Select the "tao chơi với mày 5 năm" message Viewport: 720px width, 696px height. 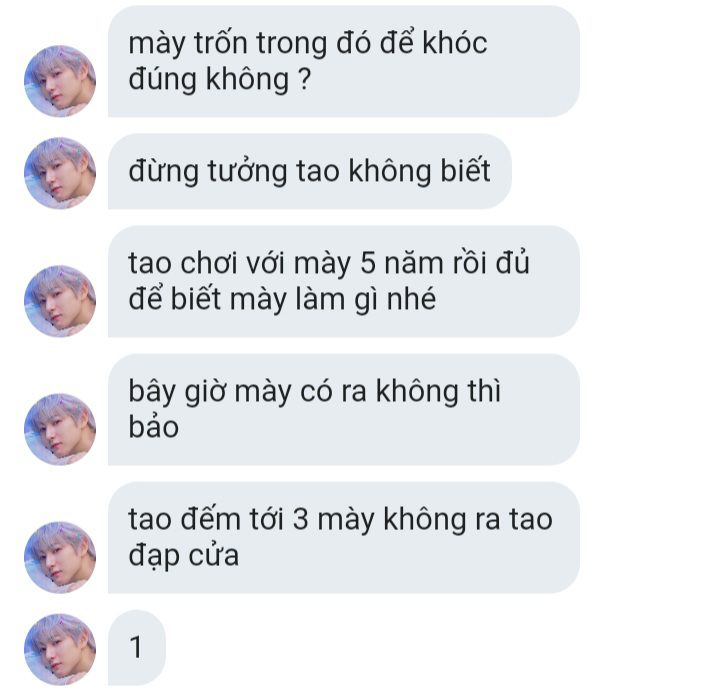pos(343,281)
